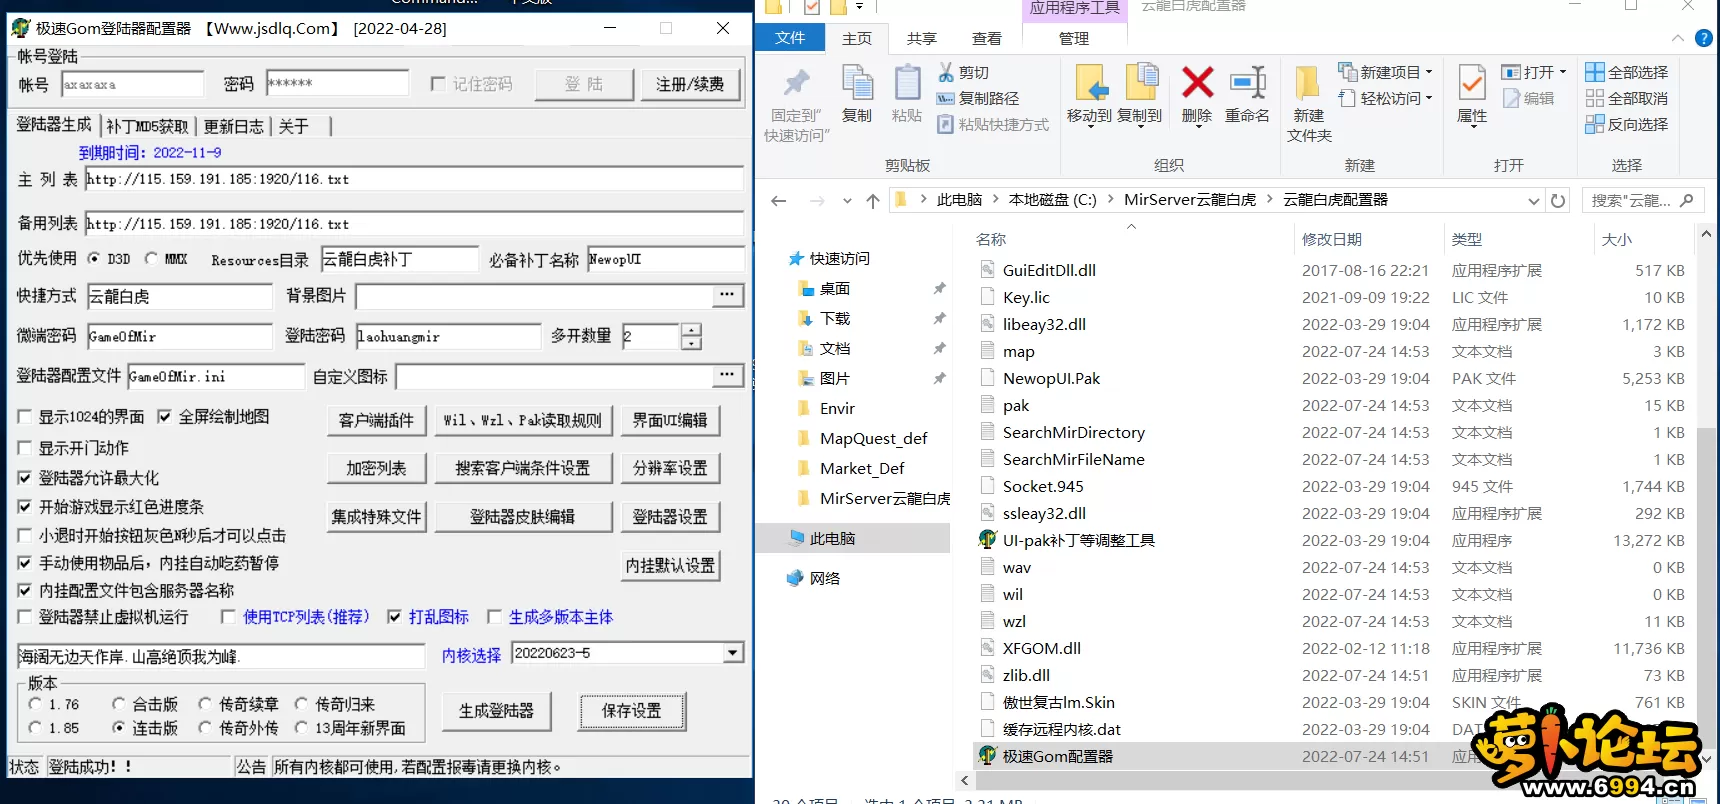
Task: Click the 快捷方式 name input field
Action: coord(180,297)
